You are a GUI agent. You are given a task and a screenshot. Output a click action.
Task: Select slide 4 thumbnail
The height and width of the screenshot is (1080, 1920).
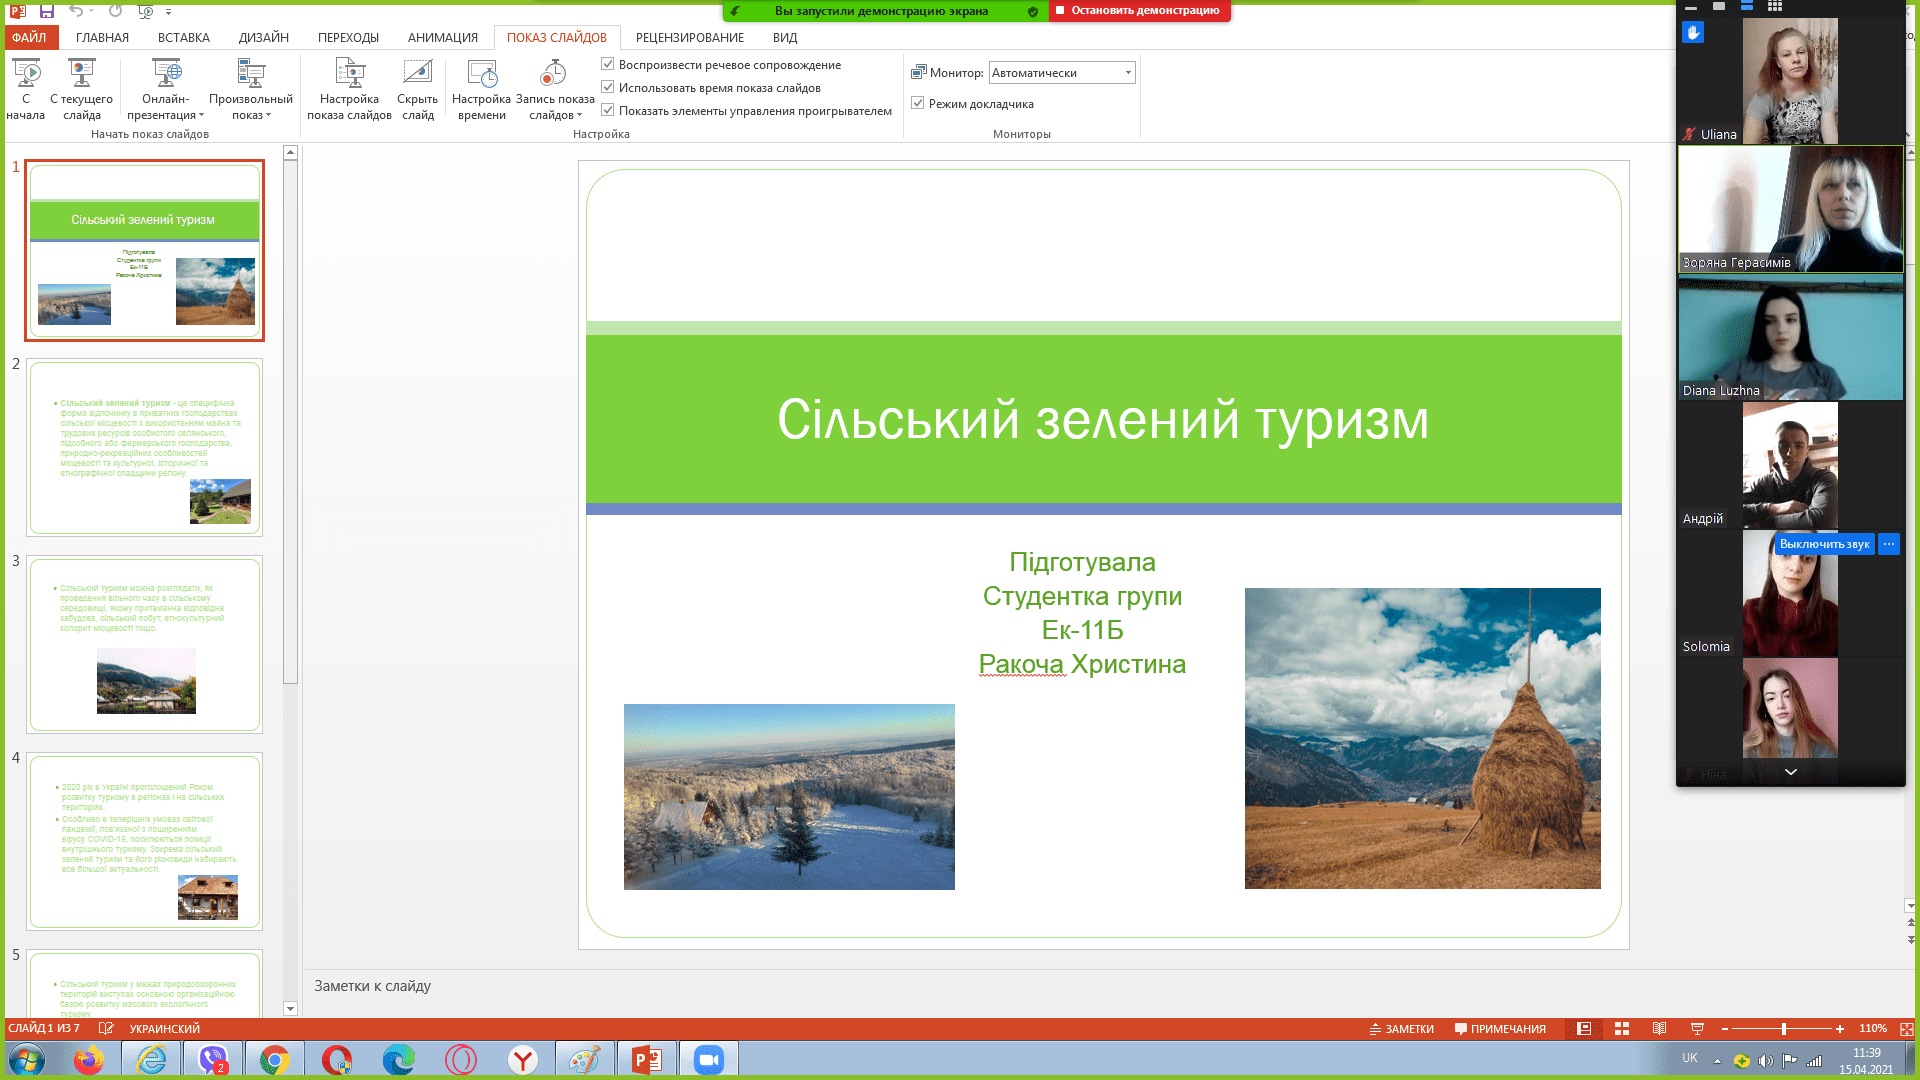145,841
